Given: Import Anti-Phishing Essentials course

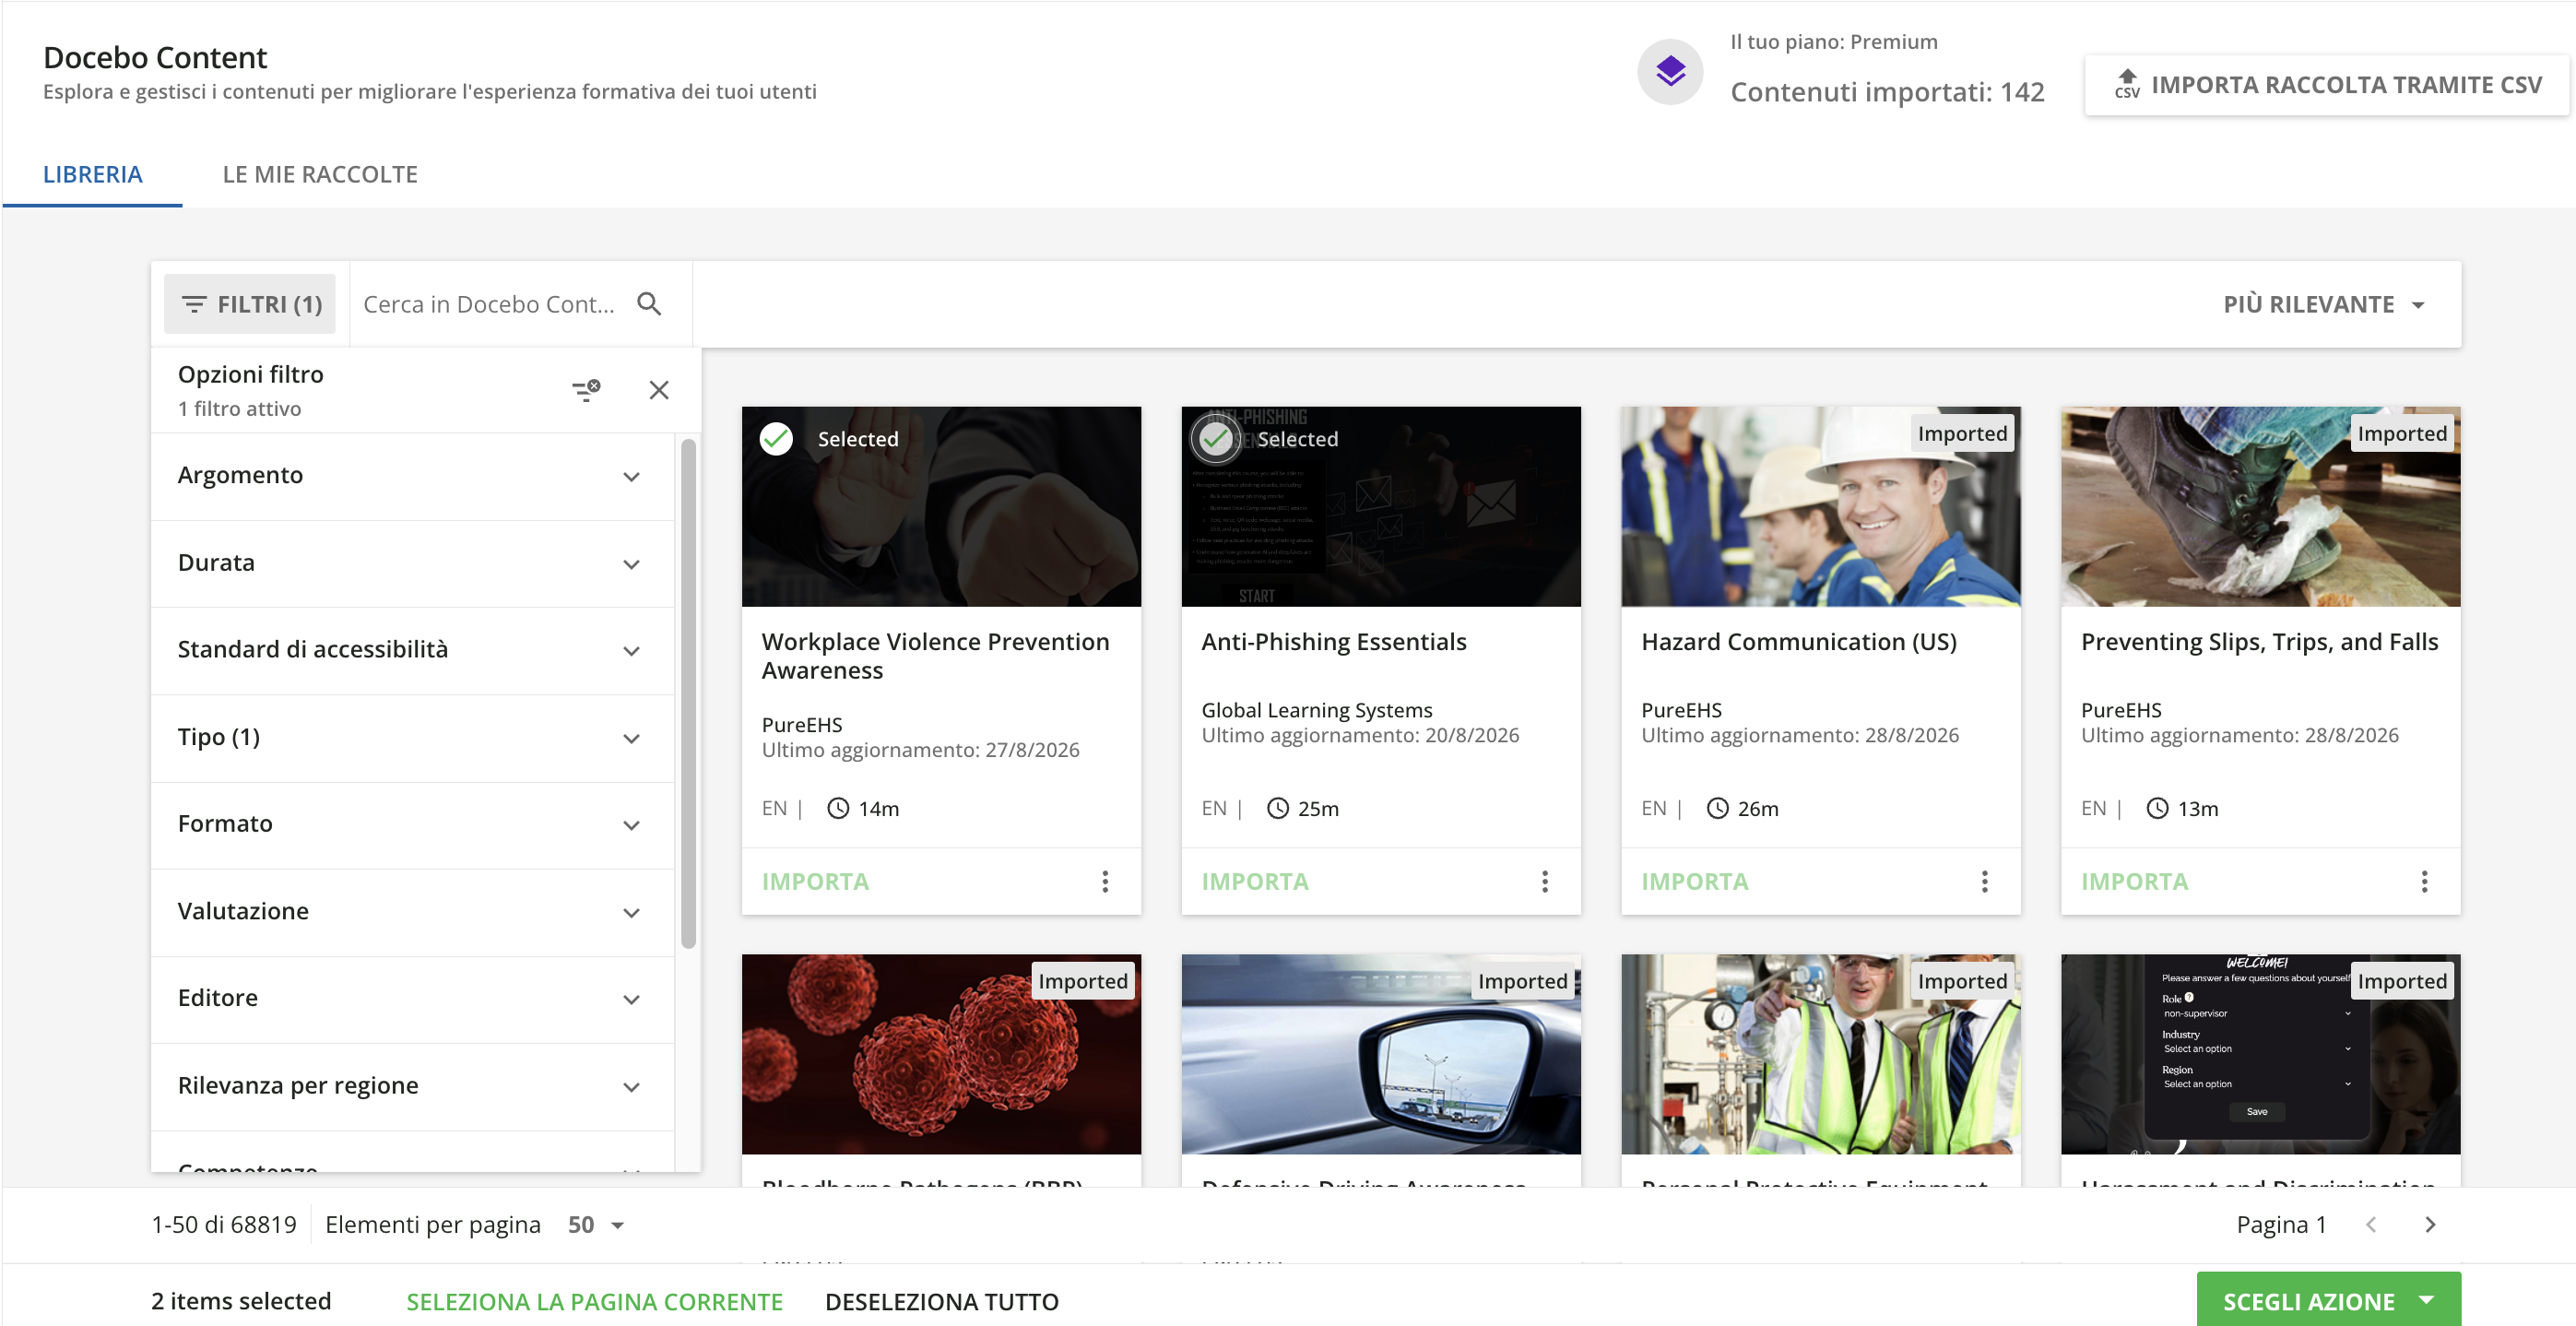Looking at the screenshot, I should [1255, 881].
